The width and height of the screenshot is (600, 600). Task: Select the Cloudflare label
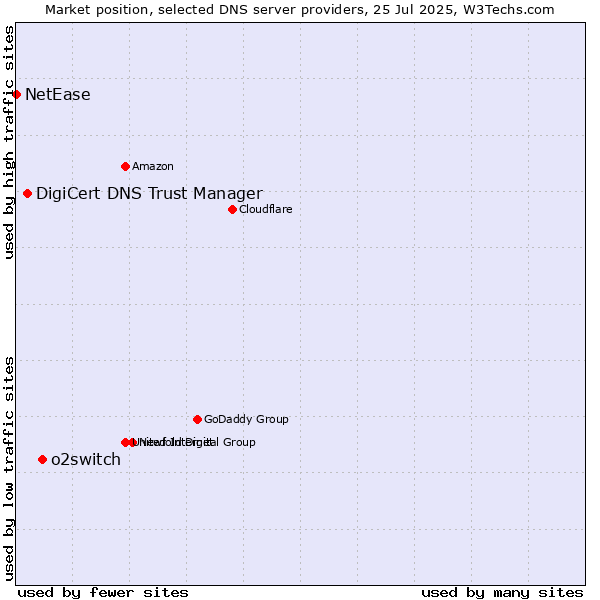click(266, 209)
